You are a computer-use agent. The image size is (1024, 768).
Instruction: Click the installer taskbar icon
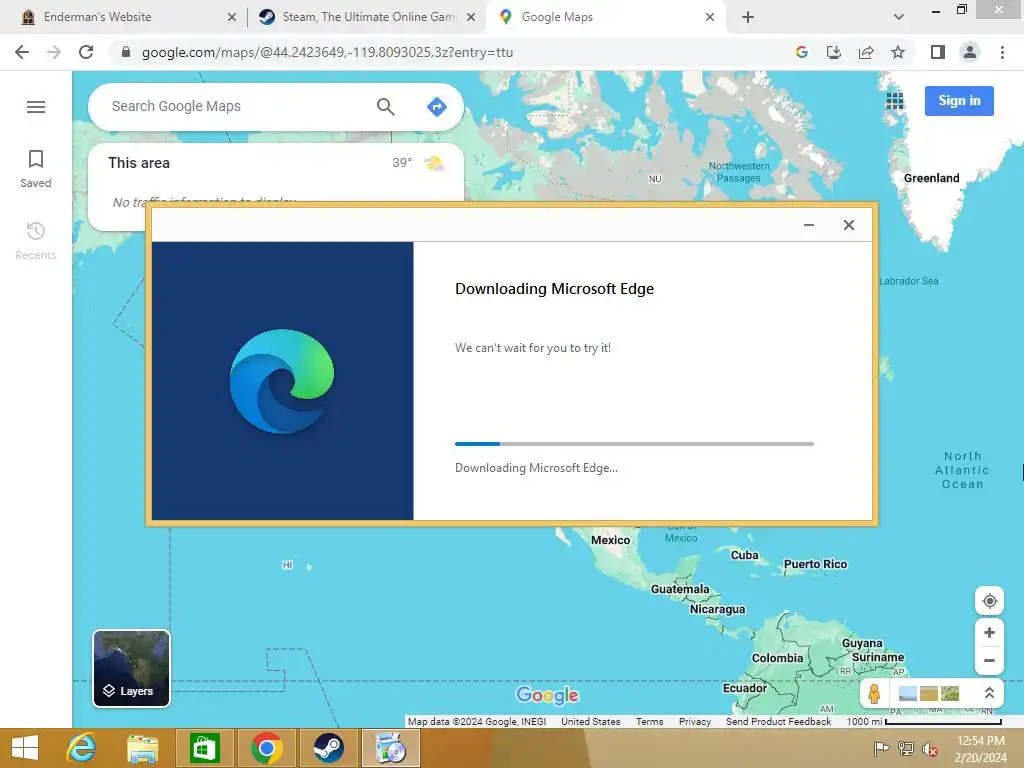point(391,748)
